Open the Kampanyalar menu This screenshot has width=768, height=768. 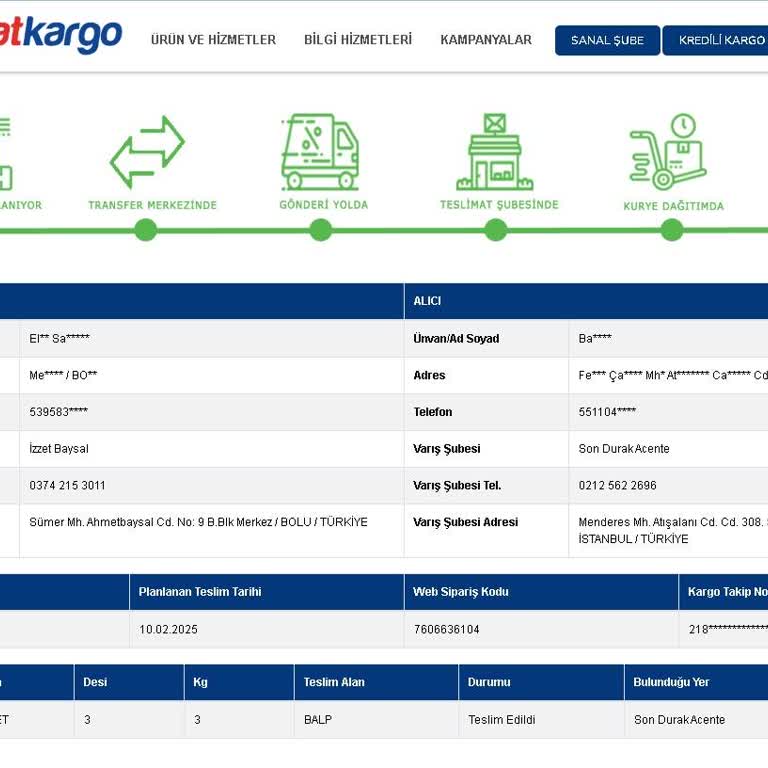(486, 40)
